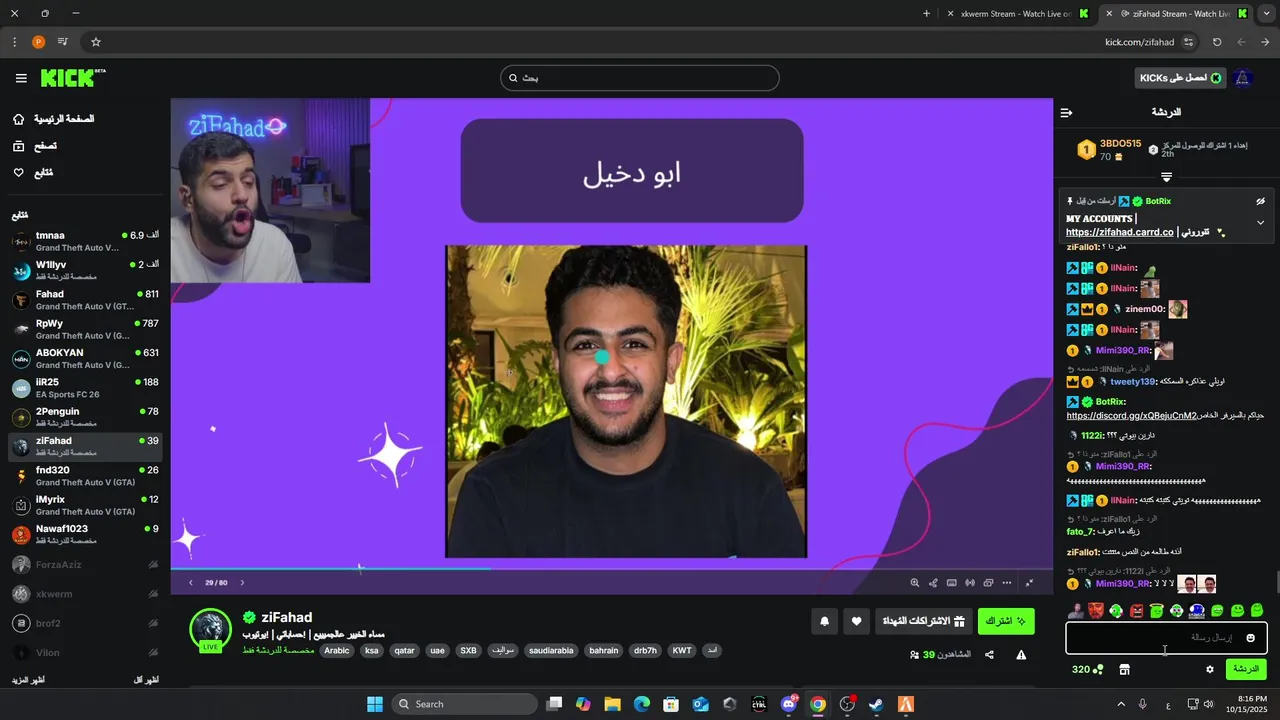
Task: Collapse the chat panel icon
Action: pos(1066,112)
